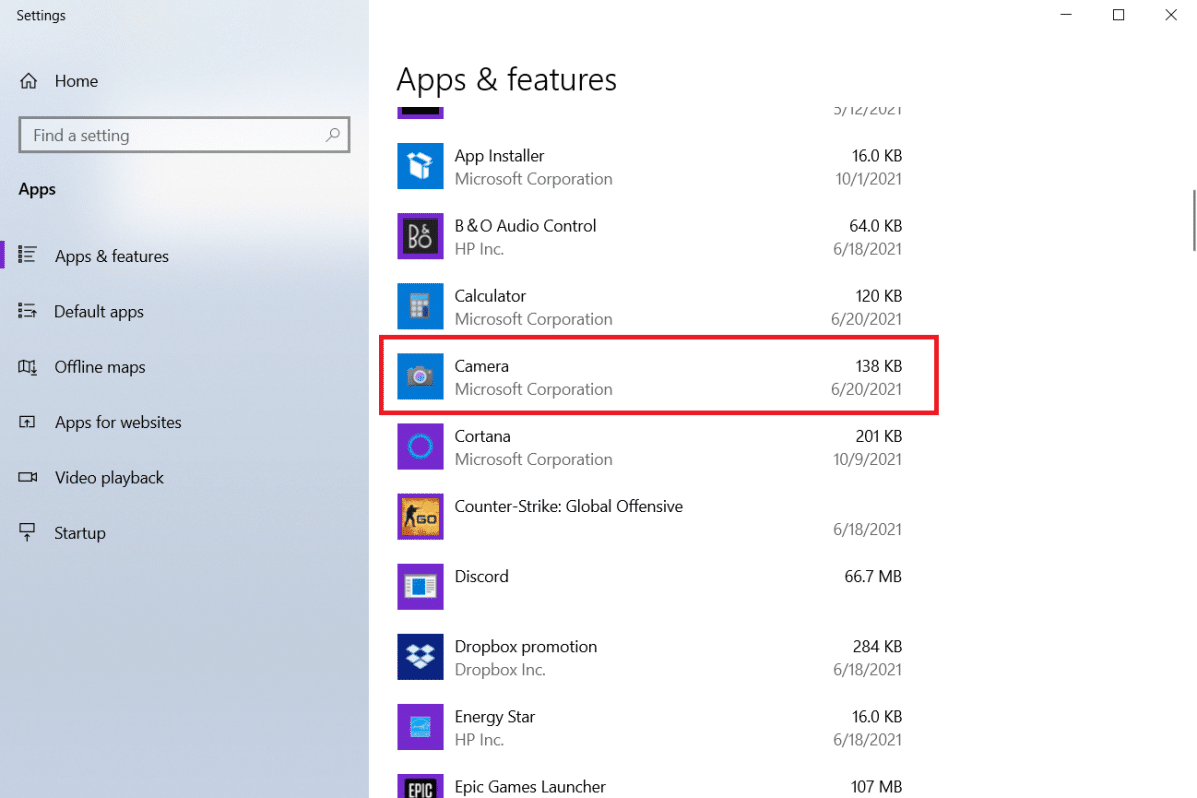Click the Calculator app icon

coord(420,306)
